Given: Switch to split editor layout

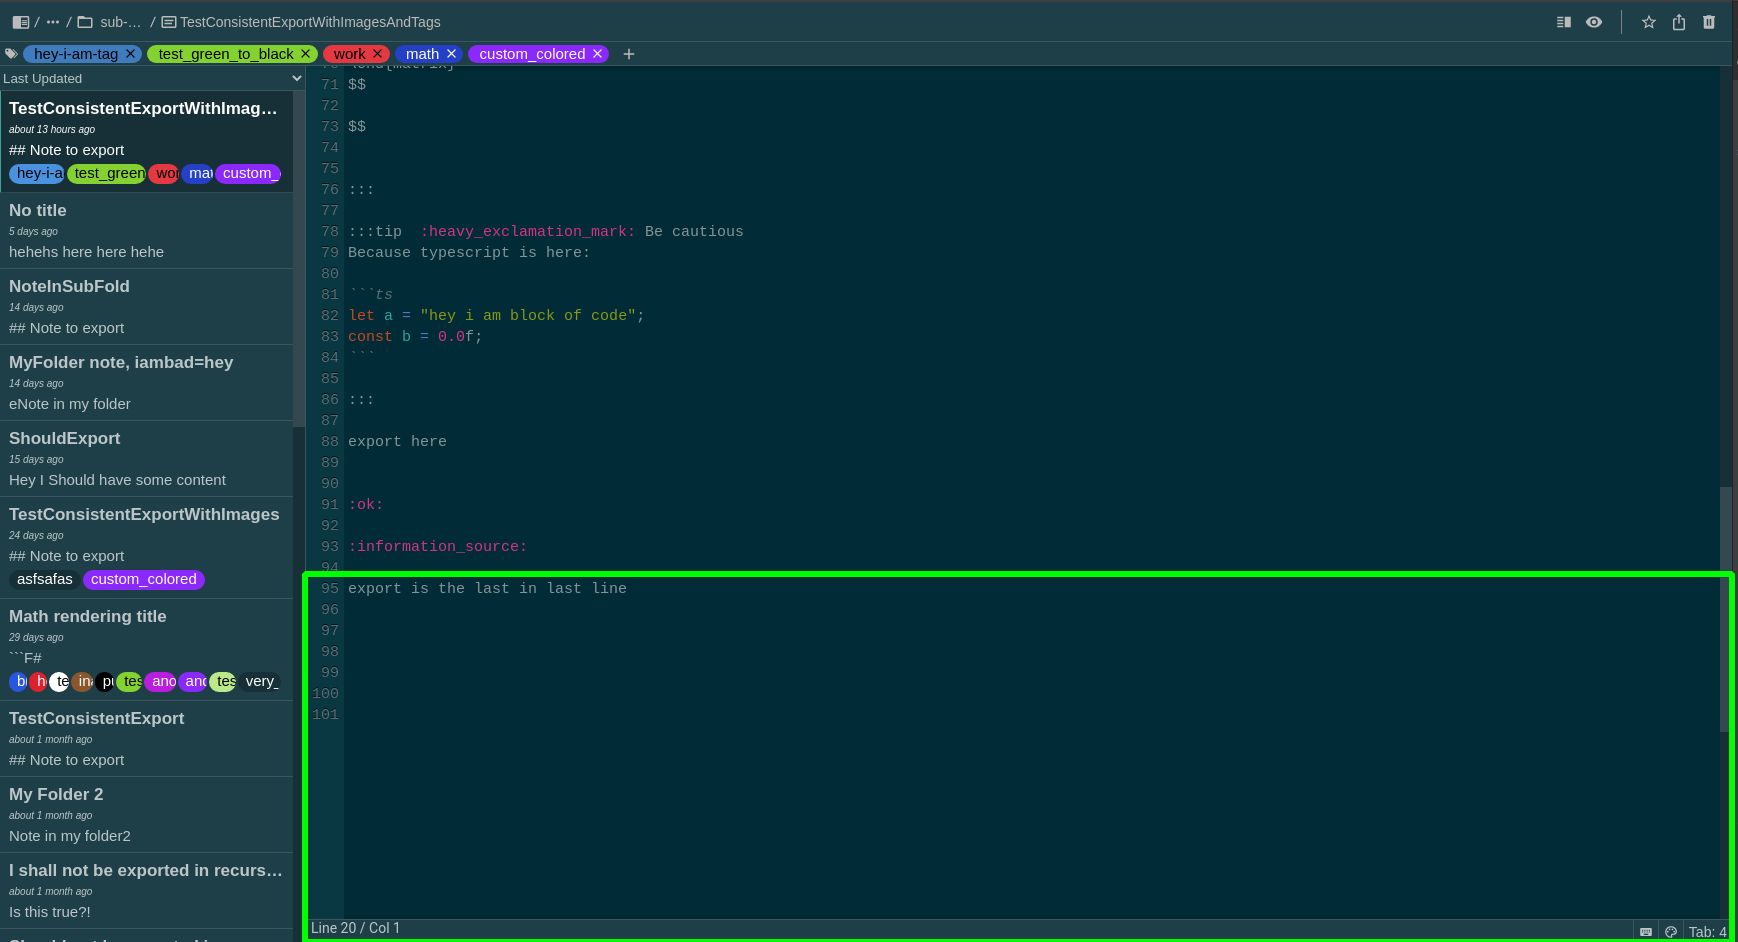Looking at the screenshot, I should coord(1564,22).
